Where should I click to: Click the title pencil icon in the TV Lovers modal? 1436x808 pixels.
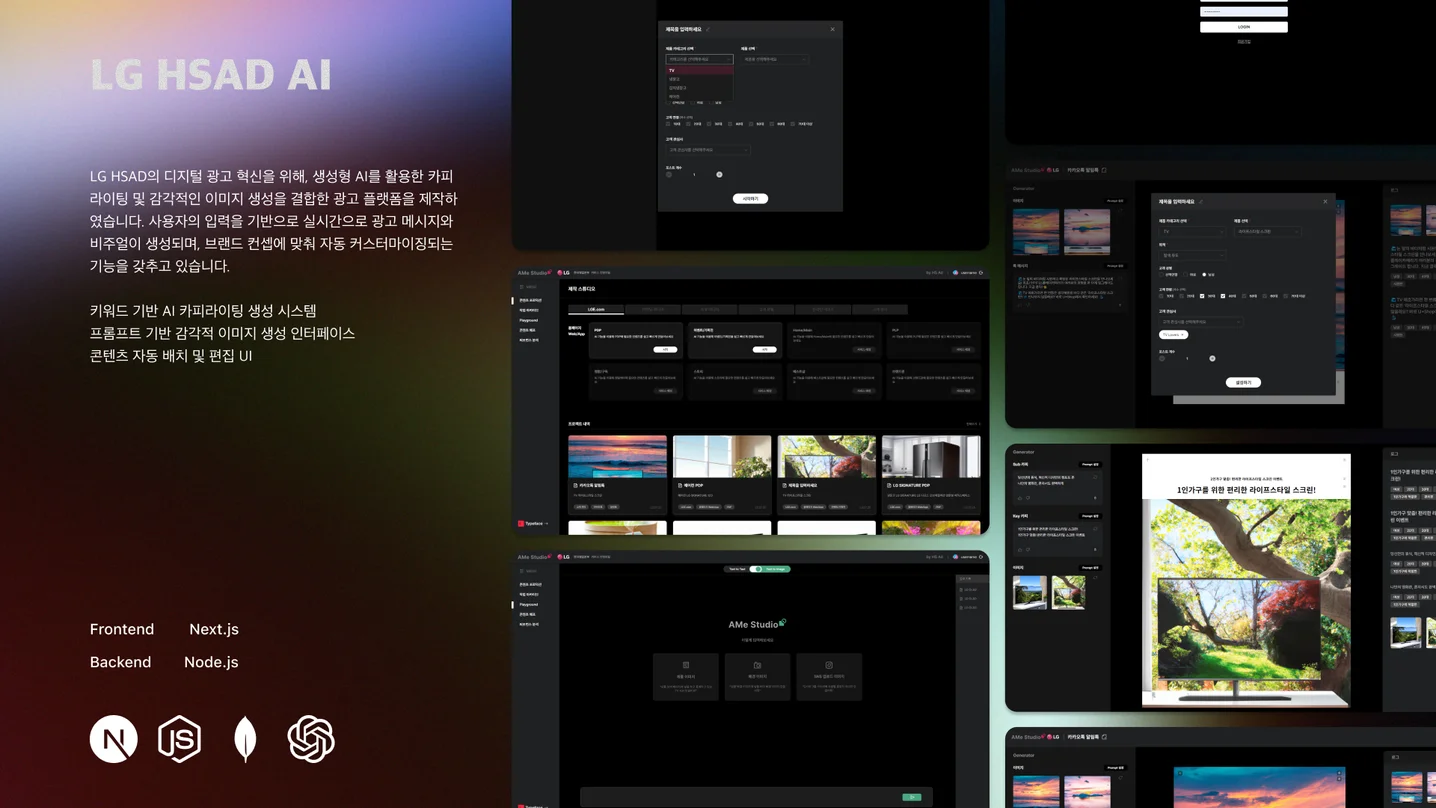pyautogui.click(x=1201, y=202)
